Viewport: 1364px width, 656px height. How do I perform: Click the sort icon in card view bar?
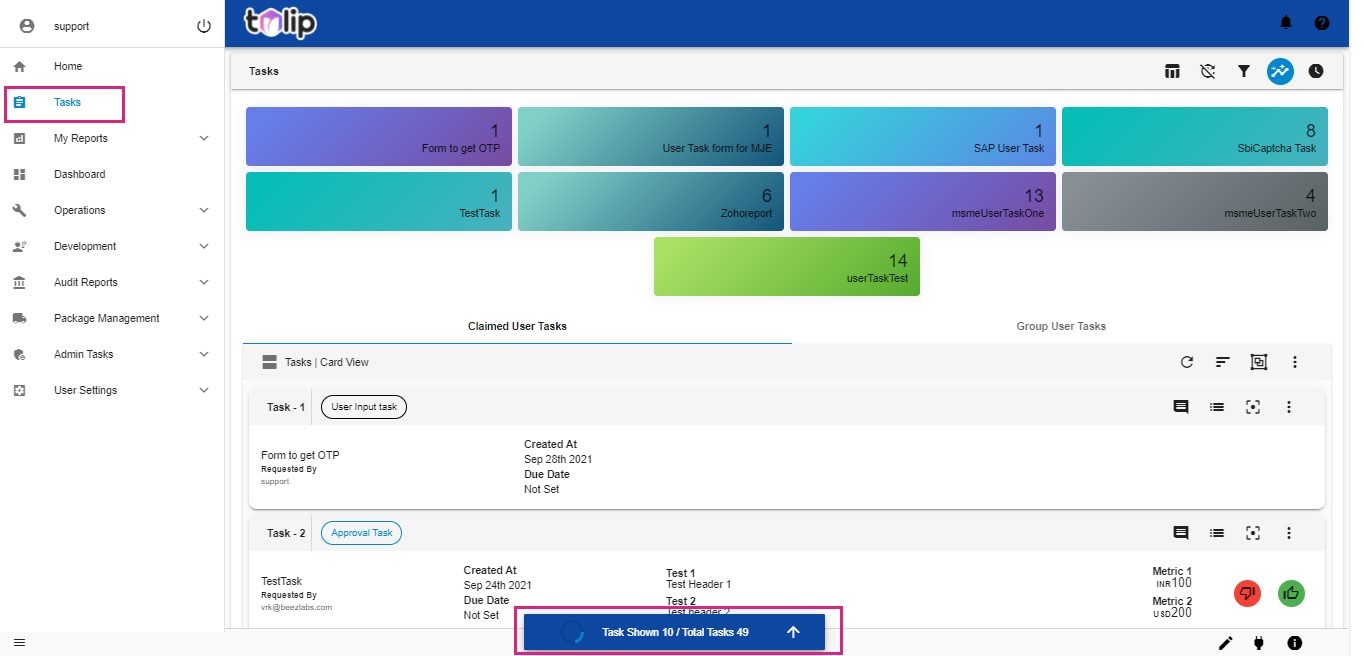pyautogui.click(x=1222, y=362)
